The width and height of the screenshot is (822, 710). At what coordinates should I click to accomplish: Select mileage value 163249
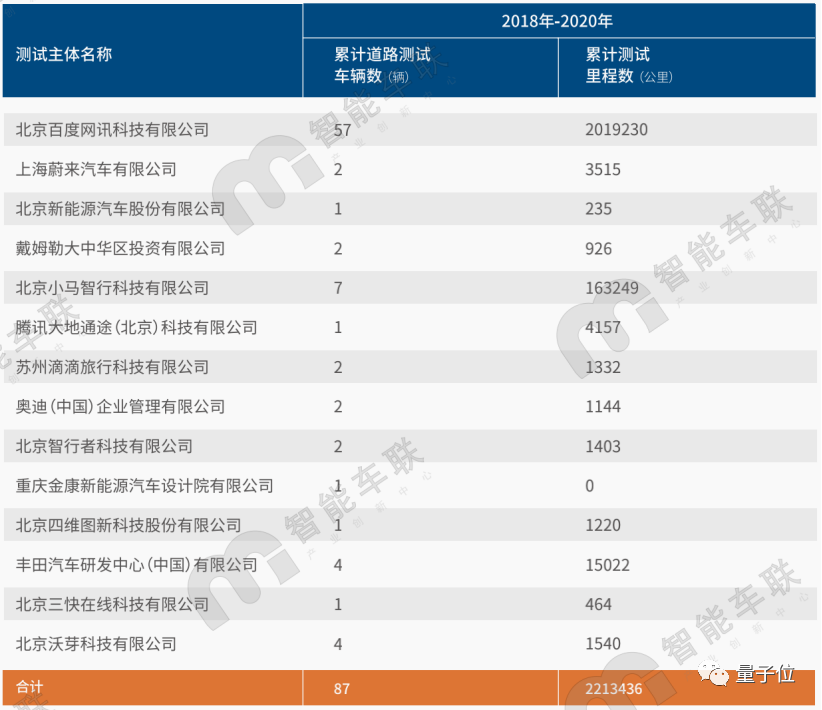click(612, 288)
